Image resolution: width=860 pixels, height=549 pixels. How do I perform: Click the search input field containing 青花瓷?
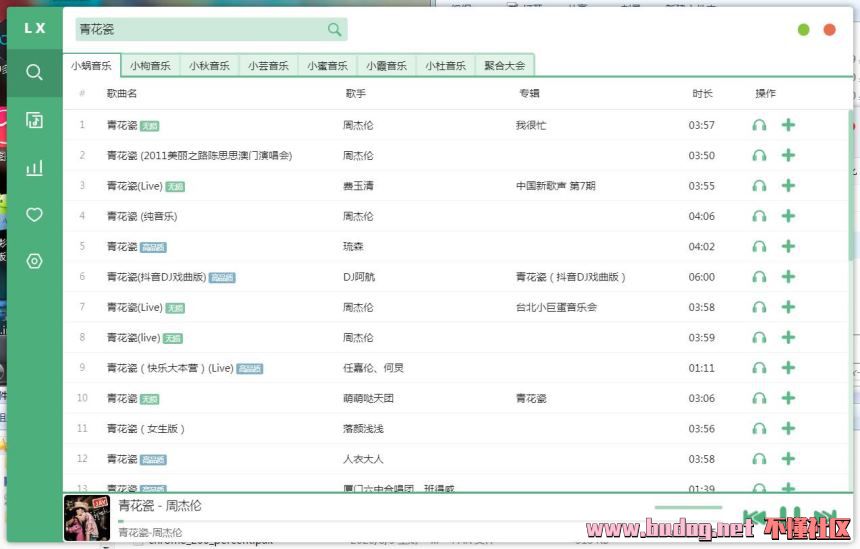pyautogui.click(x=200, y=30)
